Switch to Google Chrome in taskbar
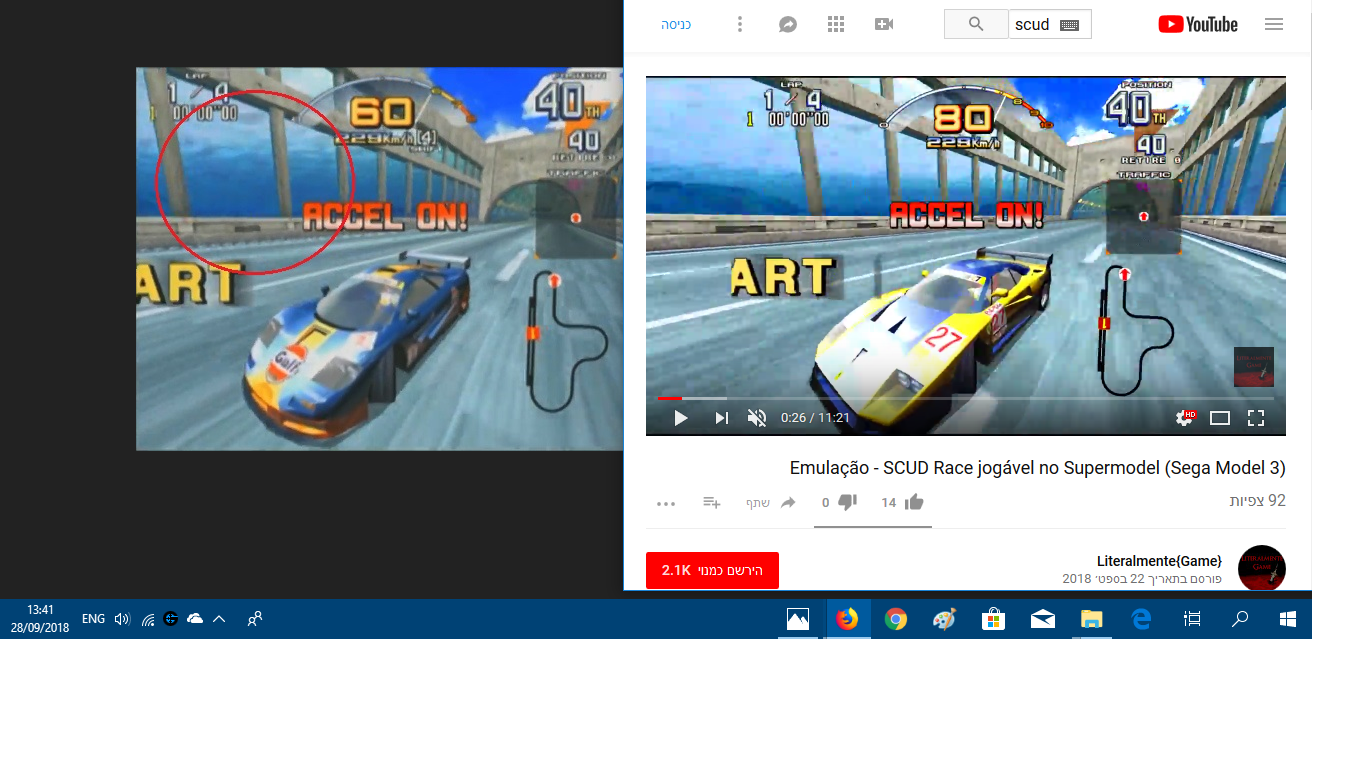1360x768 pixels. coord(896,619)
